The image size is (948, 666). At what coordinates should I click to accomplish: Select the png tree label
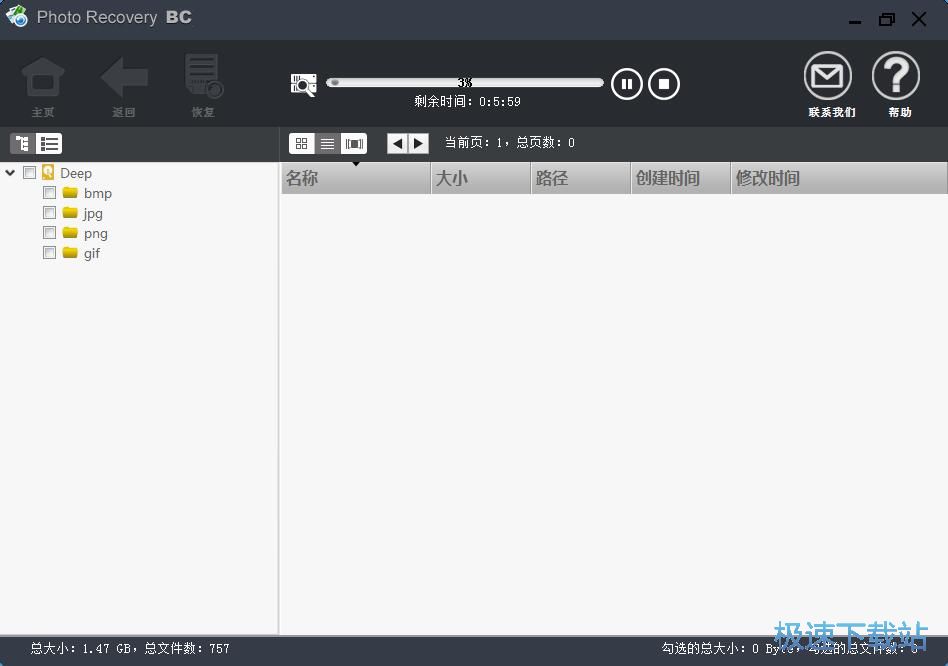pyautogui.click(x=96, y=233)
